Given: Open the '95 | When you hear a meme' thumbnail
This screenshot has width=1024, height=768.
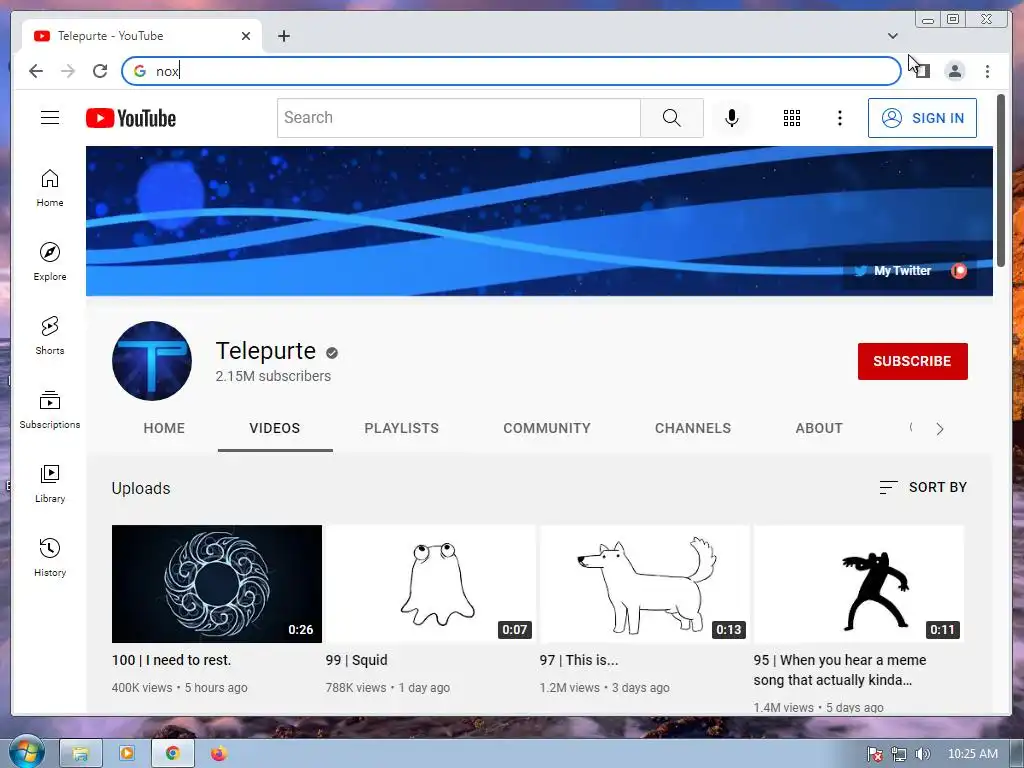Looking at the screenshot, I should point(859,584).
